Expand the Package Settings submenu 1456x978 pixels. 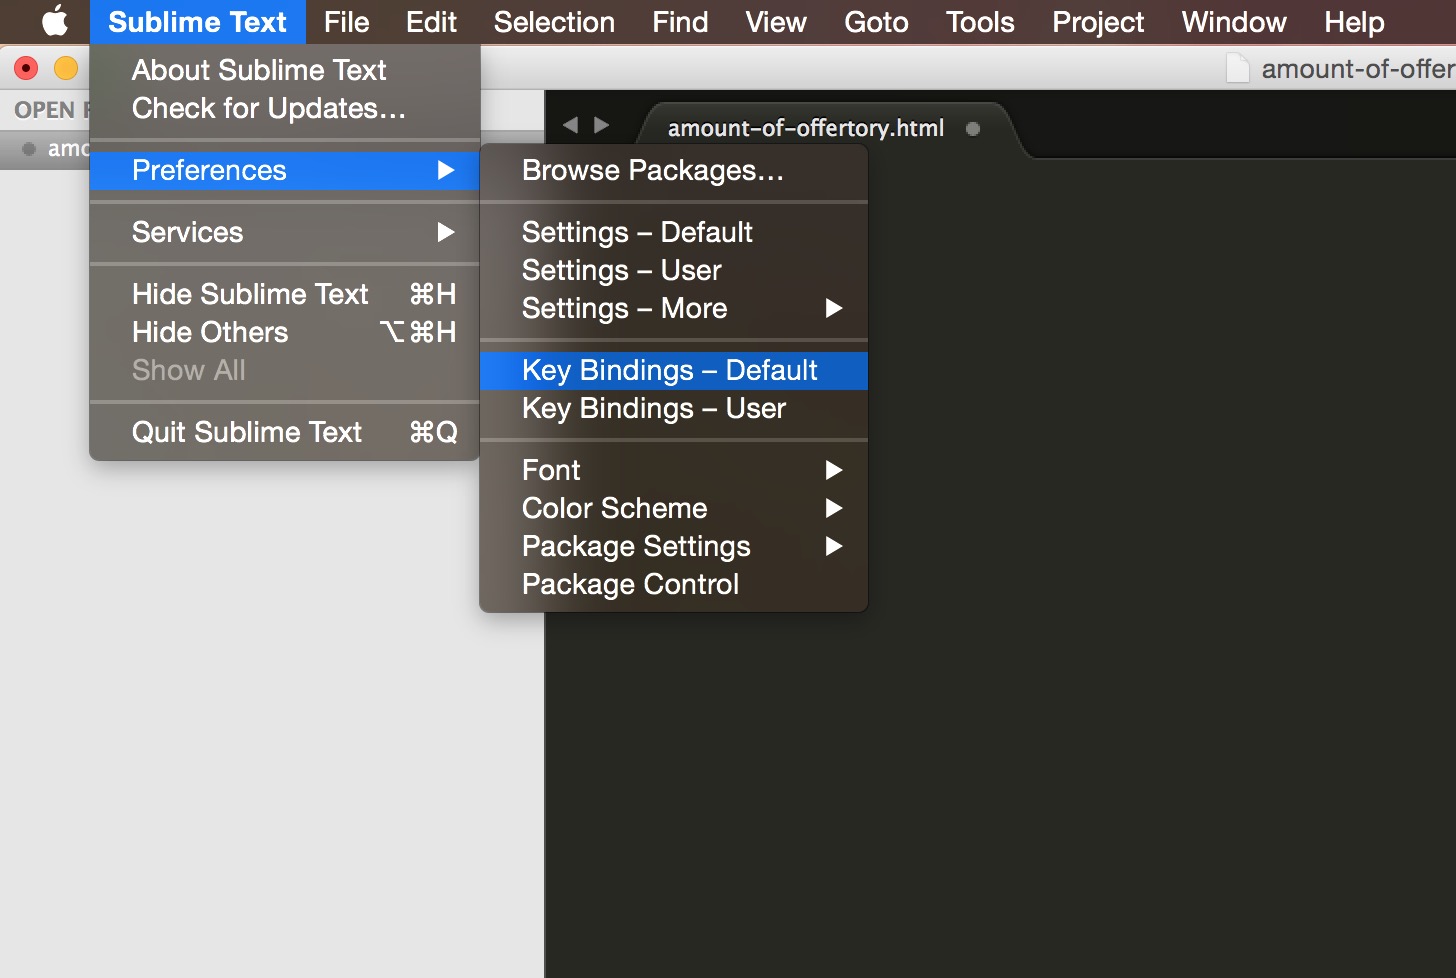click(674, 546)
